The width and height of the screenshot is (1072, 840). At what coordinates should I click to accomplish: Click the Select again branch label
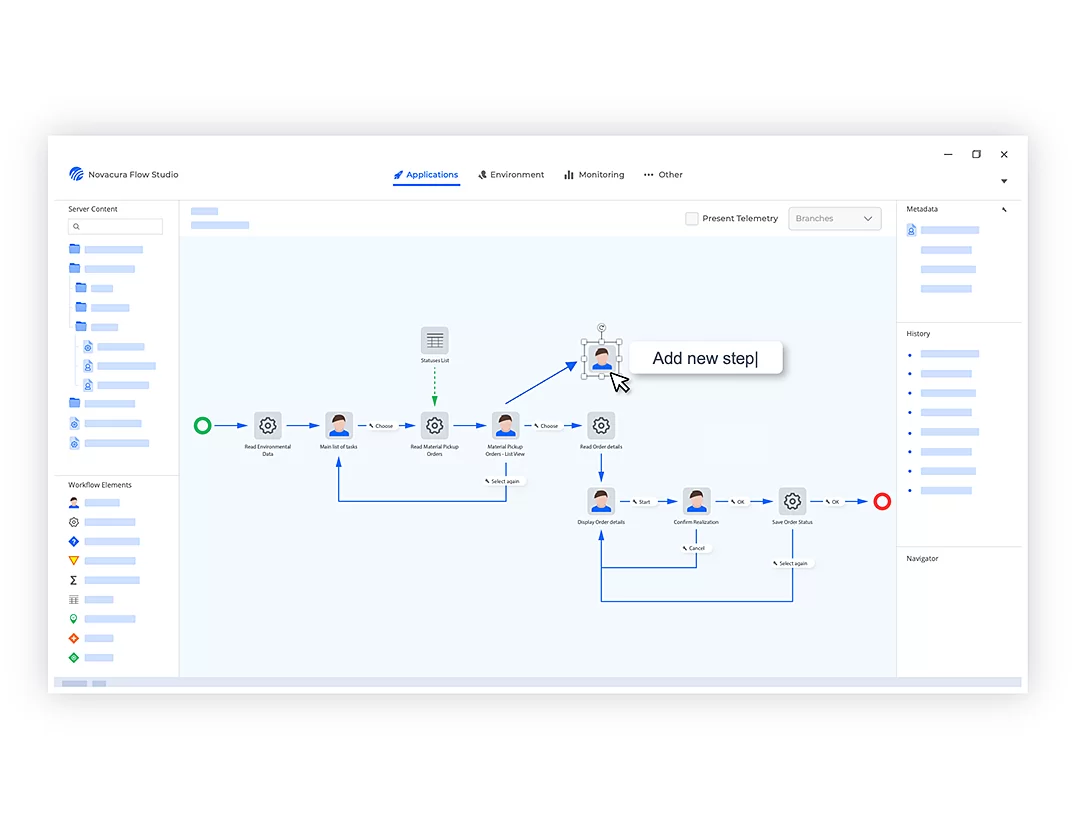click(503, 481)
